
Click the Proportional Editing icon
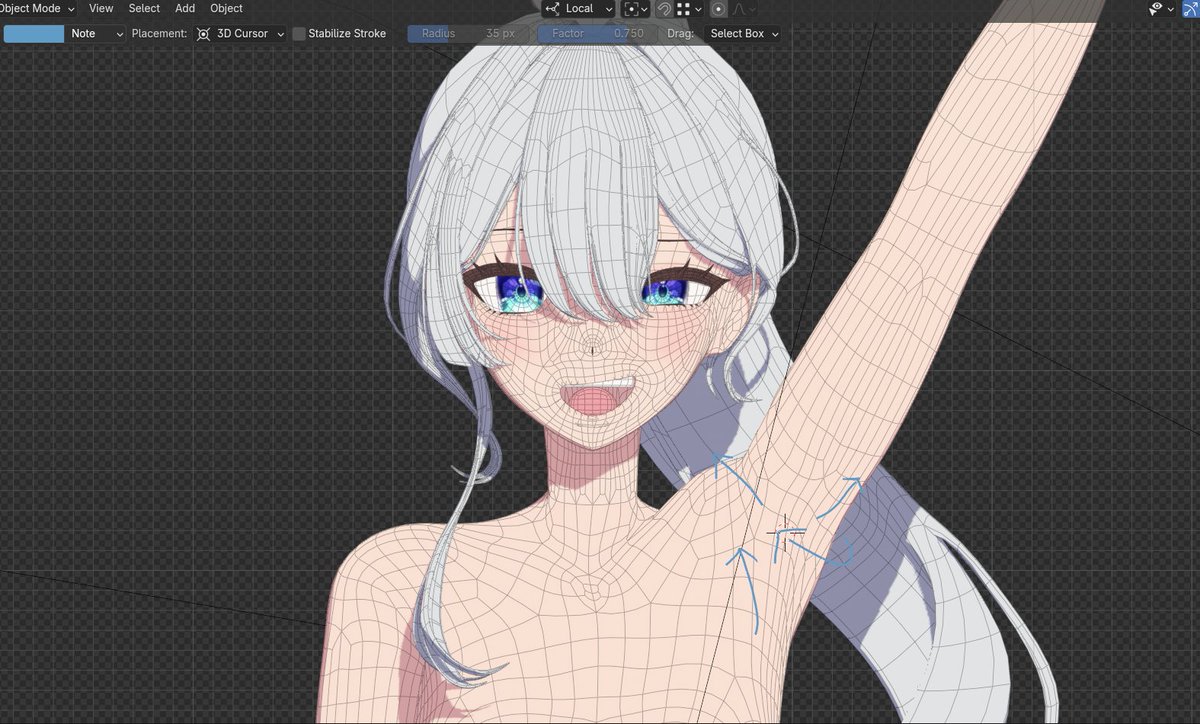click(x=718, y=8)
